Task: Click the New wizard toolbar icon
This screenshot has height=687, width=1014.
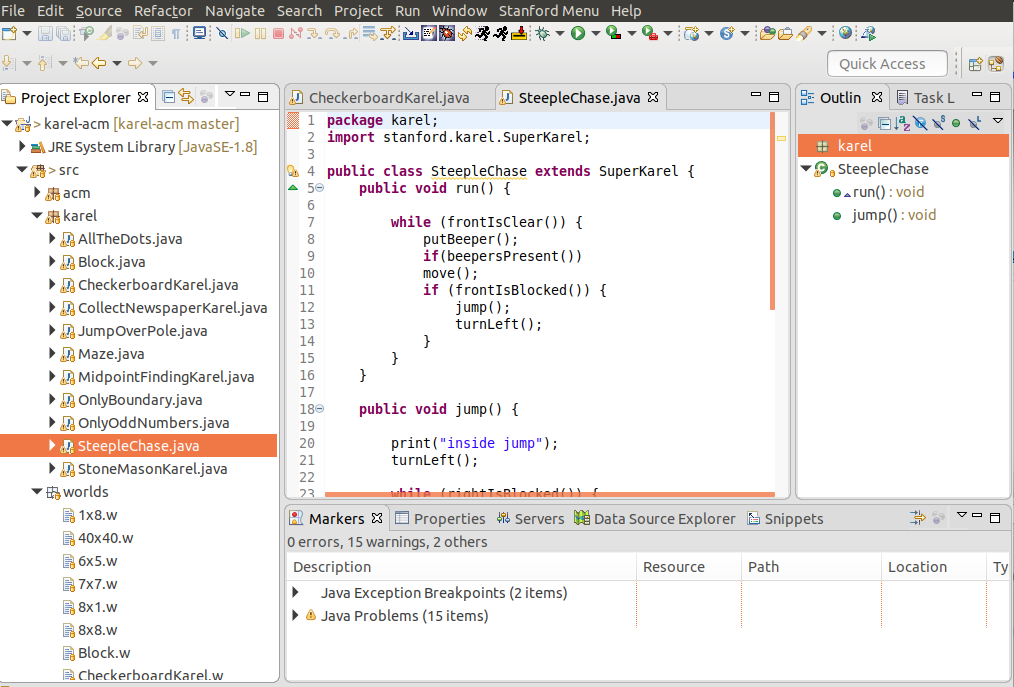Action: coord(9,33)
